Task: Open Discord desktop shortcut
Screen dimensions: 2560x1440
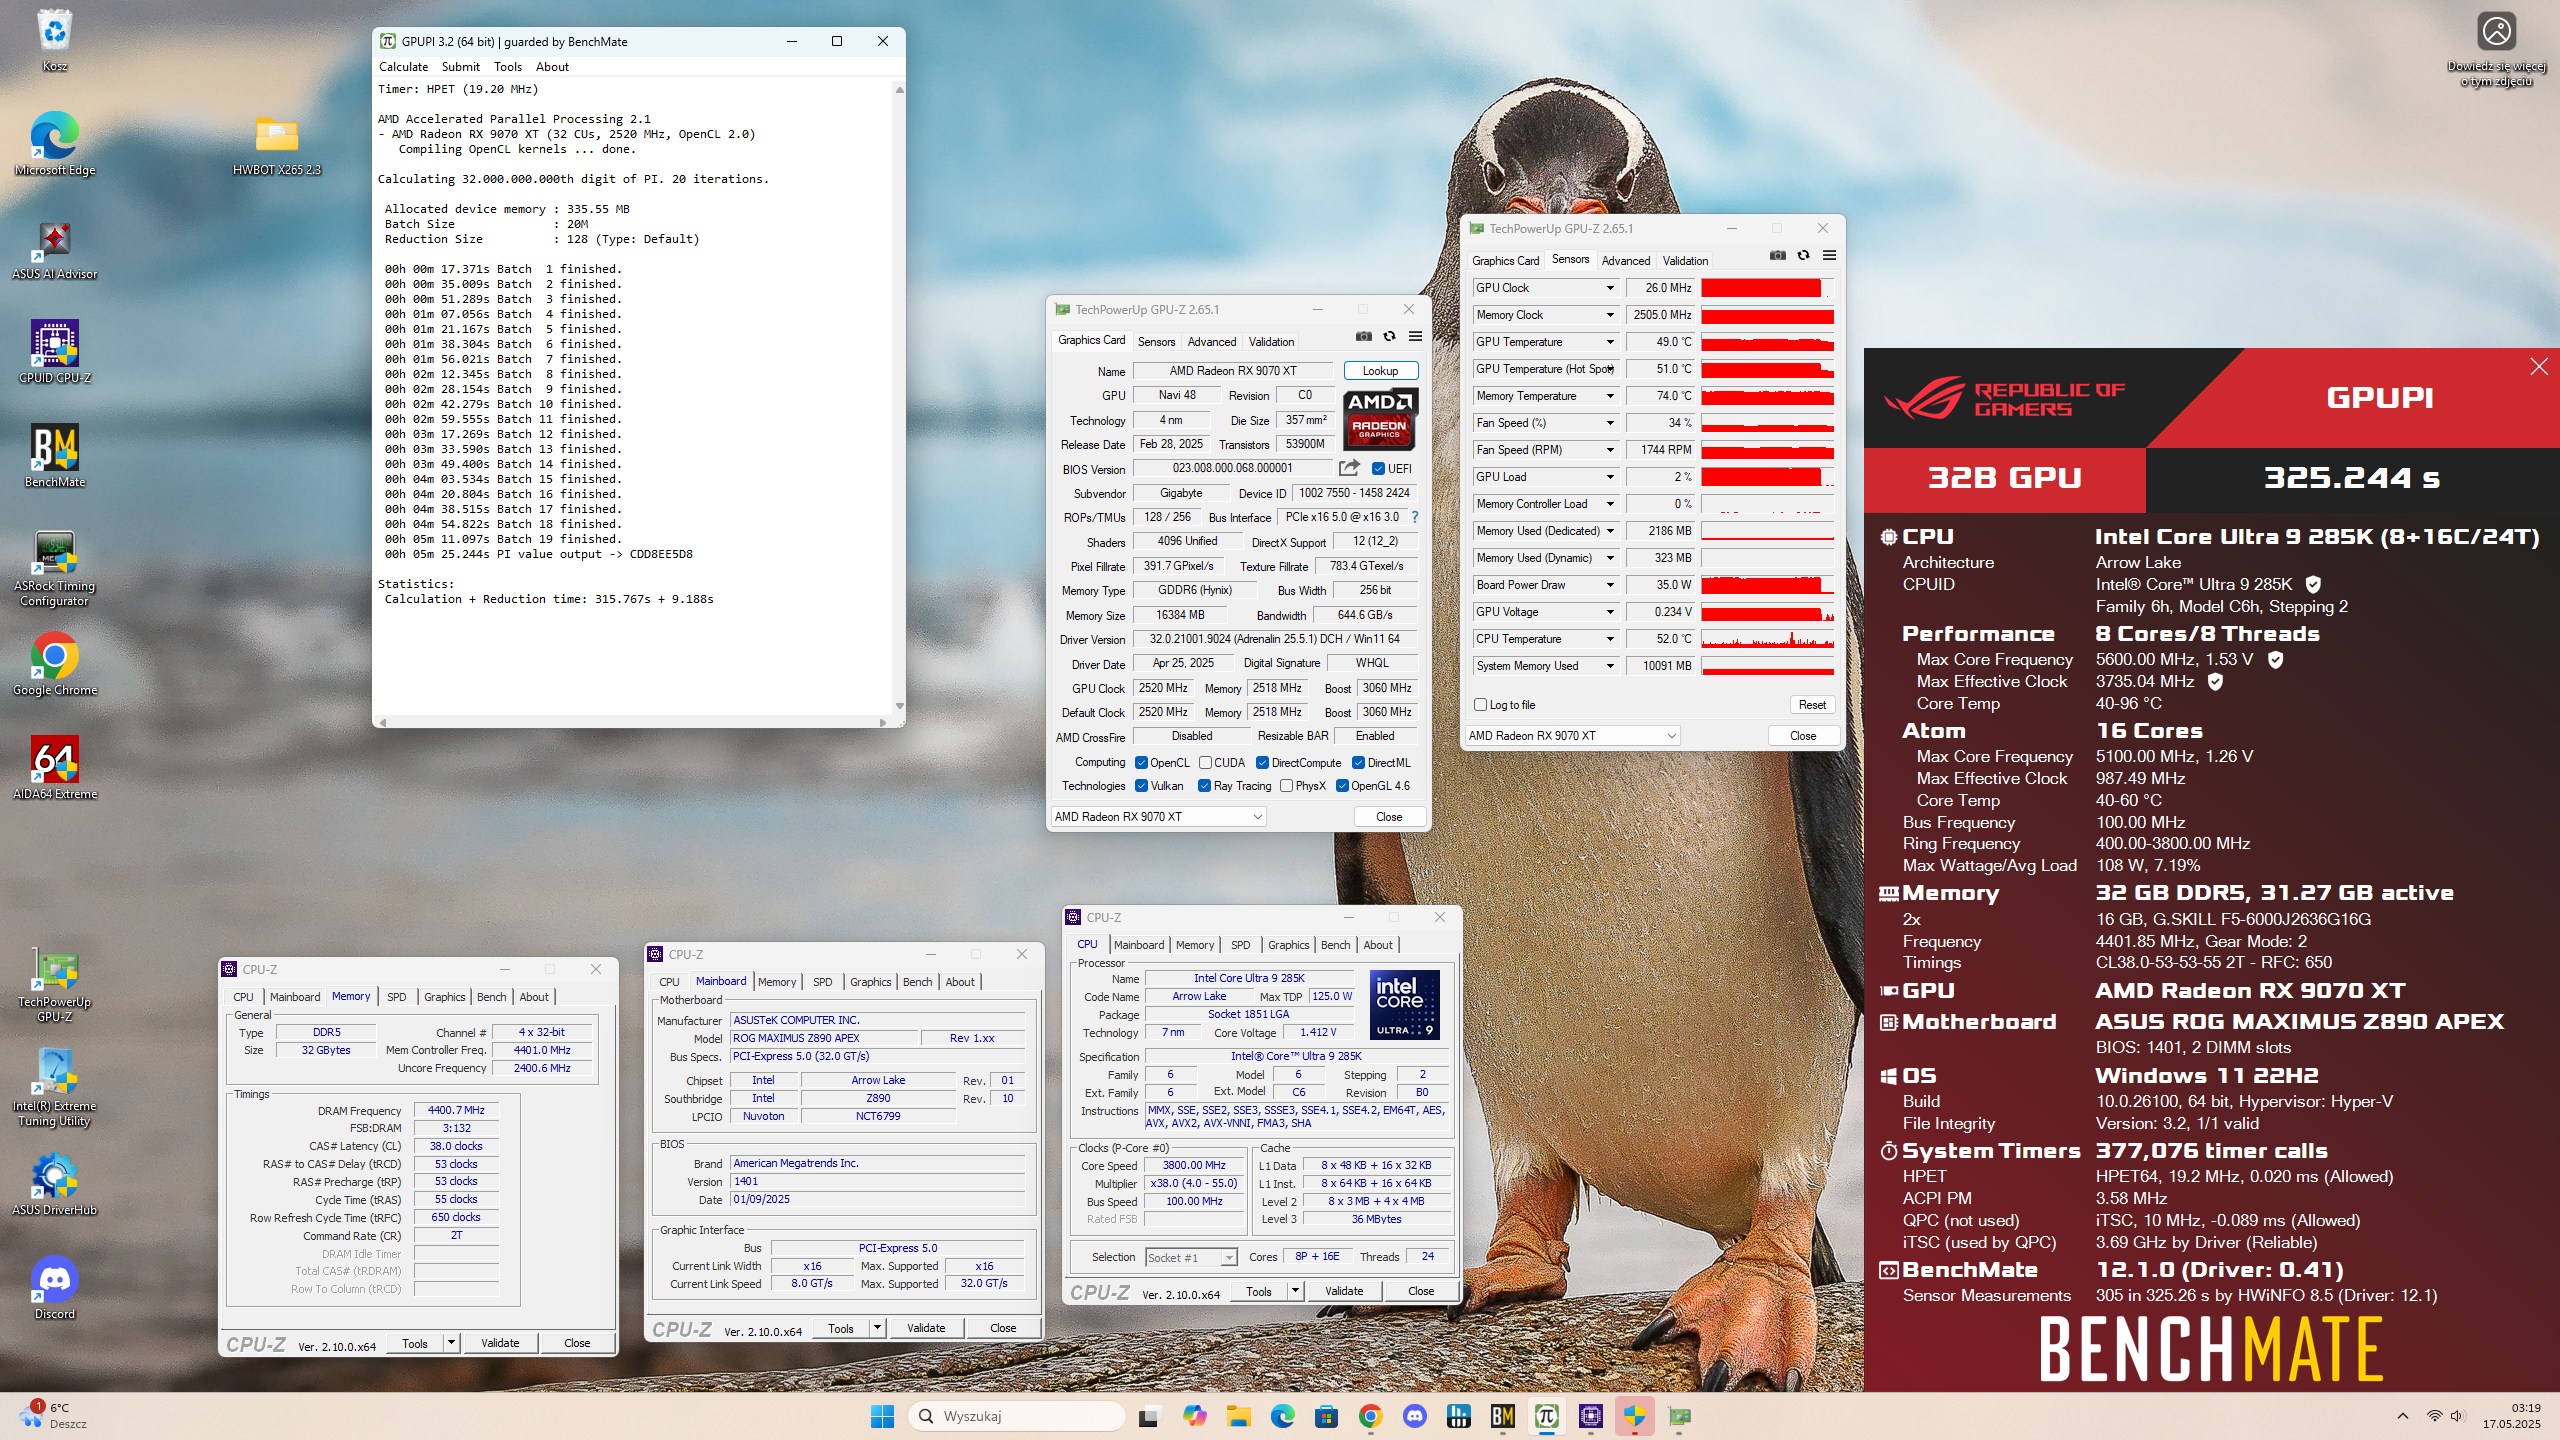Action: [54, 1288]
